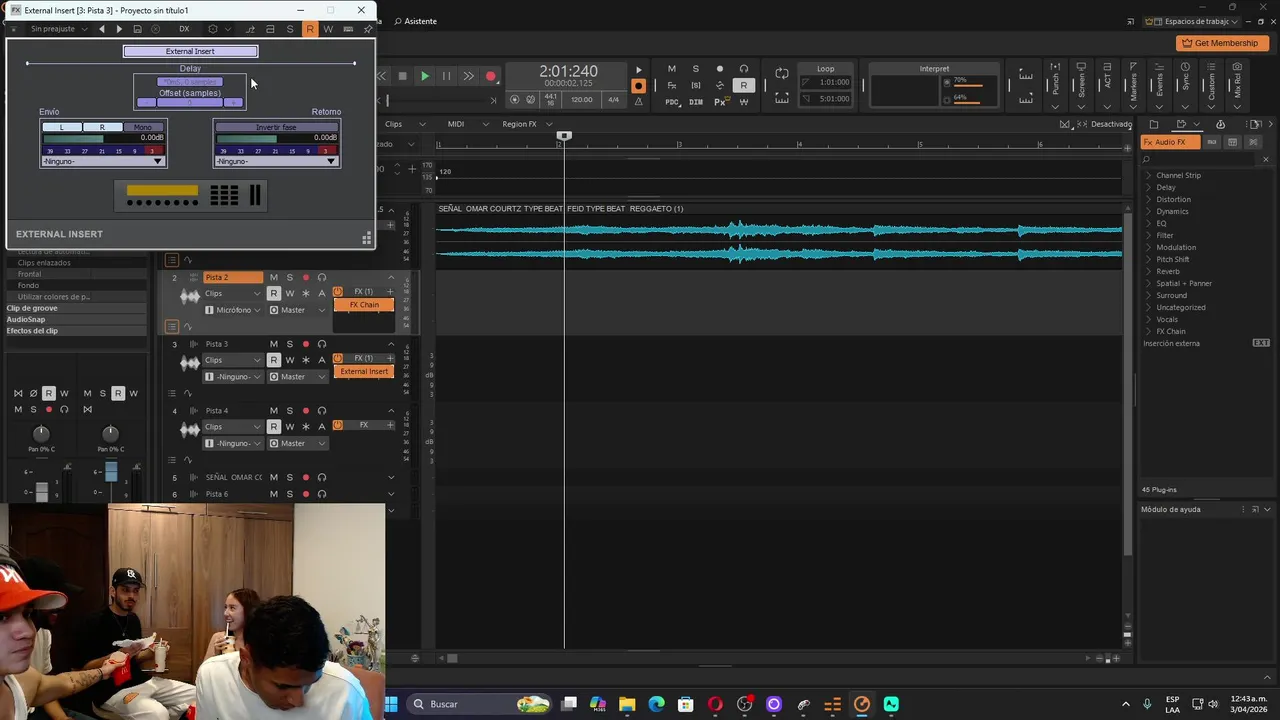This screenshot has height=720, width=1280.
Task: Show take lanes for Pista 2
Action: point(172,326)
